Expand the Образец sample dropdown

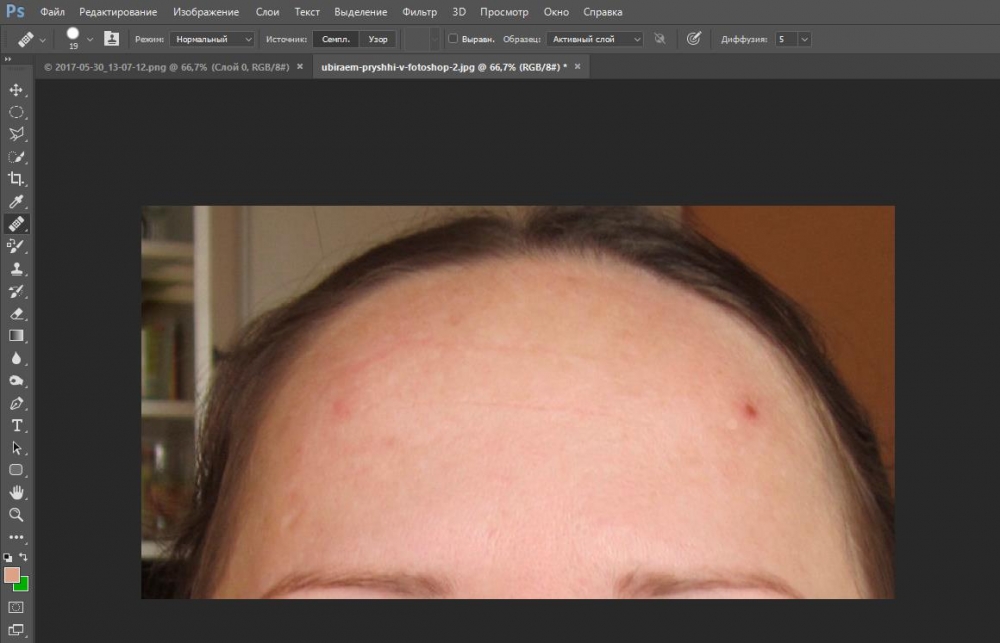click(595, 39)
